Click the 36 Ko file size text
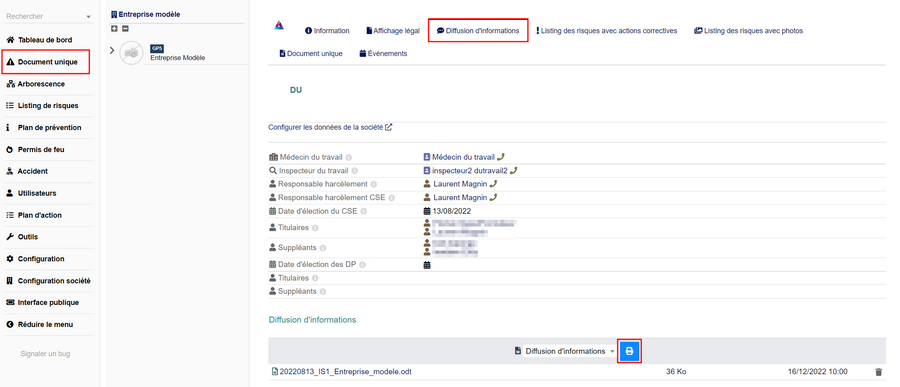This screenshot has height=387, width=900. click(x=676, y=372)
